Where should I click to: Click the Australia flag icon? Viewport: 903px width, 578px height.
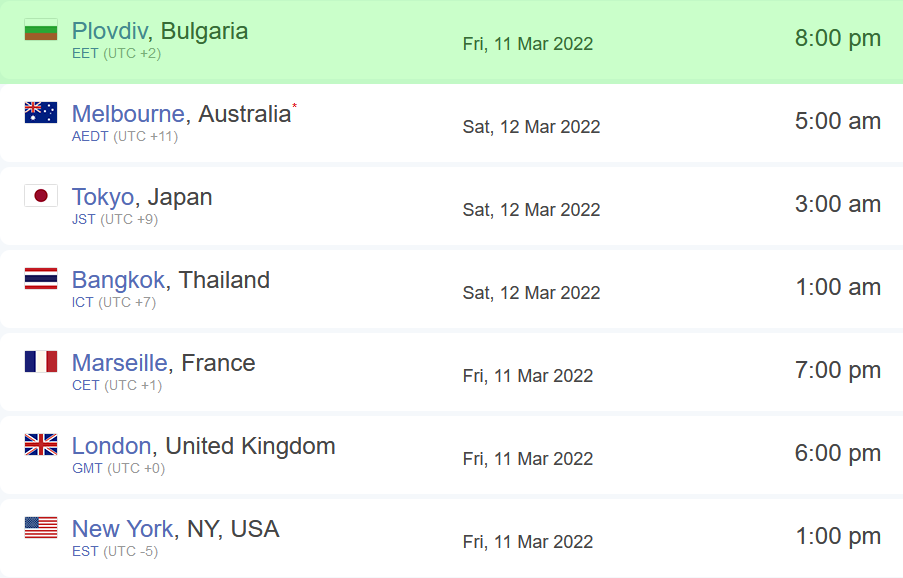(x=41, y=112)
